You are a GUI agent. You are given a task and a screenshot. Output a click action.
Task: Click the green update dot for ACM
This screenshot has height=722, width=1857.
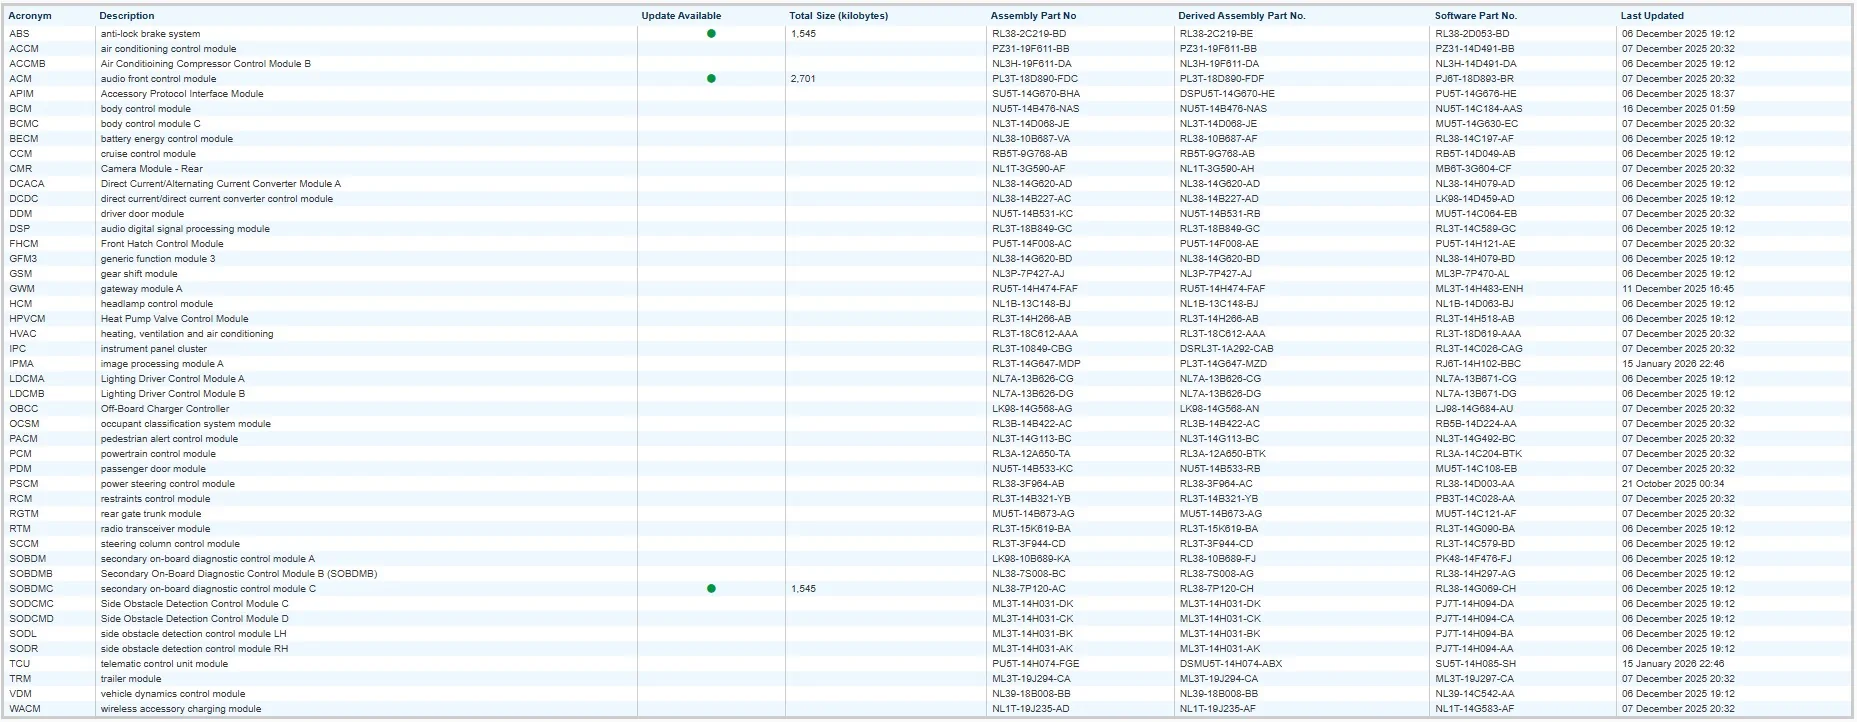pyautogui.click(x=711, y=79)
